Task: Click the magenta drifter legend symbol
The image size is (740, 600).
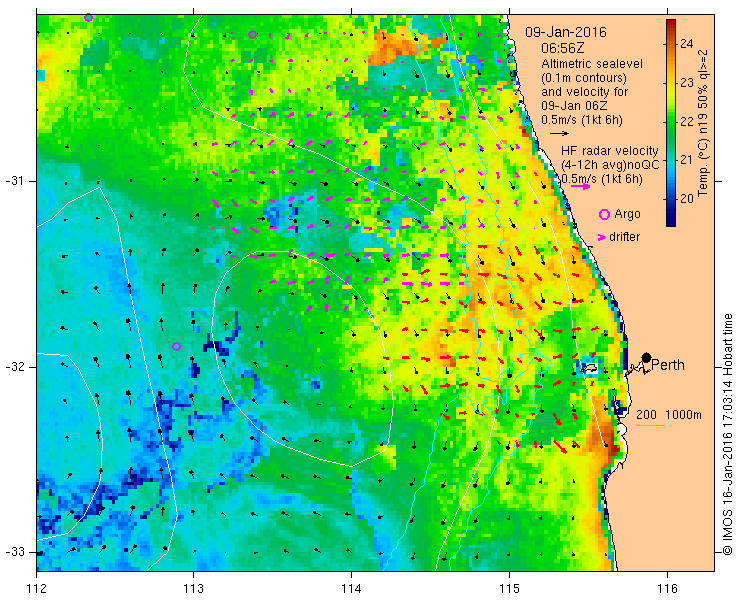Action: click(x=602, y=237)
